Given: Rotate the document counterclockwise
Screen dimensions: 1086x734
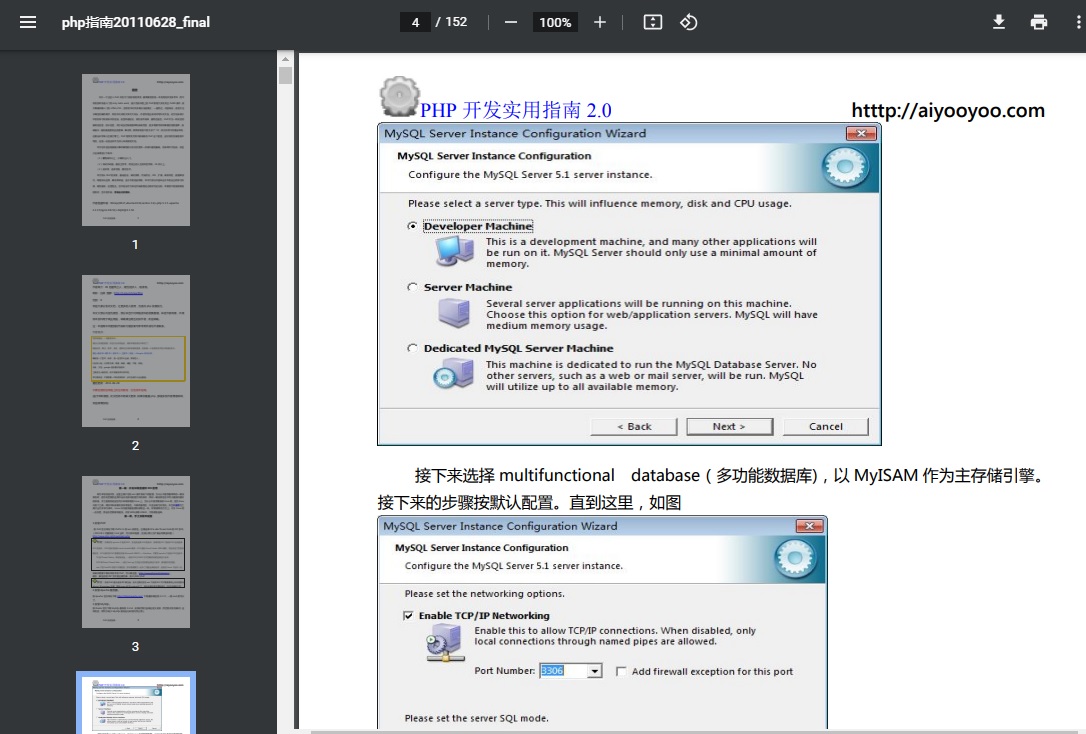Looking at the screenshot, I should 689,22.
